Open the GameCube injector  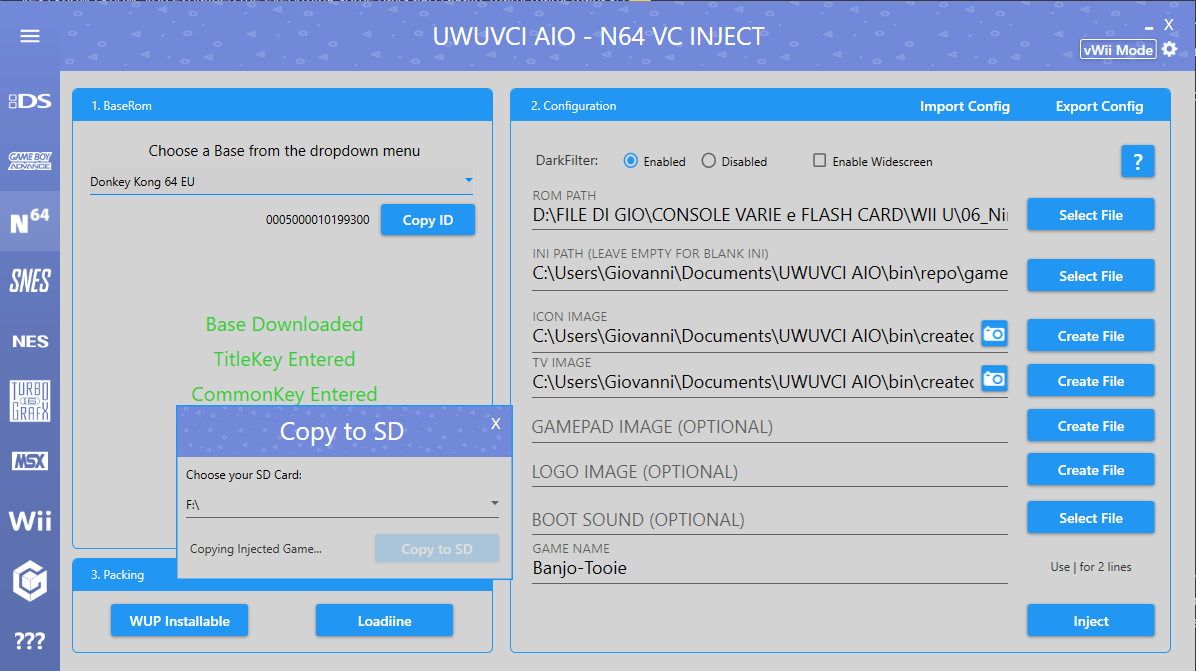30,581
